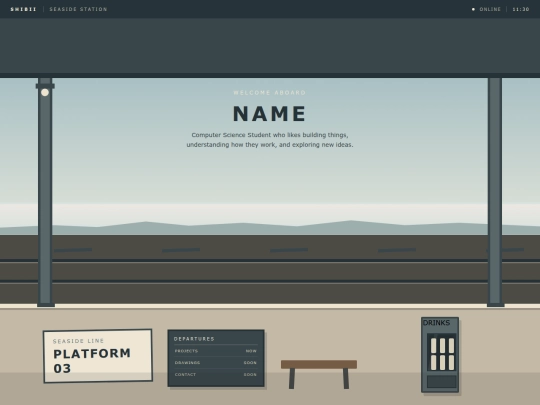Click the PLATFORM 03 Seaside Line sign
This screenshot has width=540, height=405.
pos(98,356)
